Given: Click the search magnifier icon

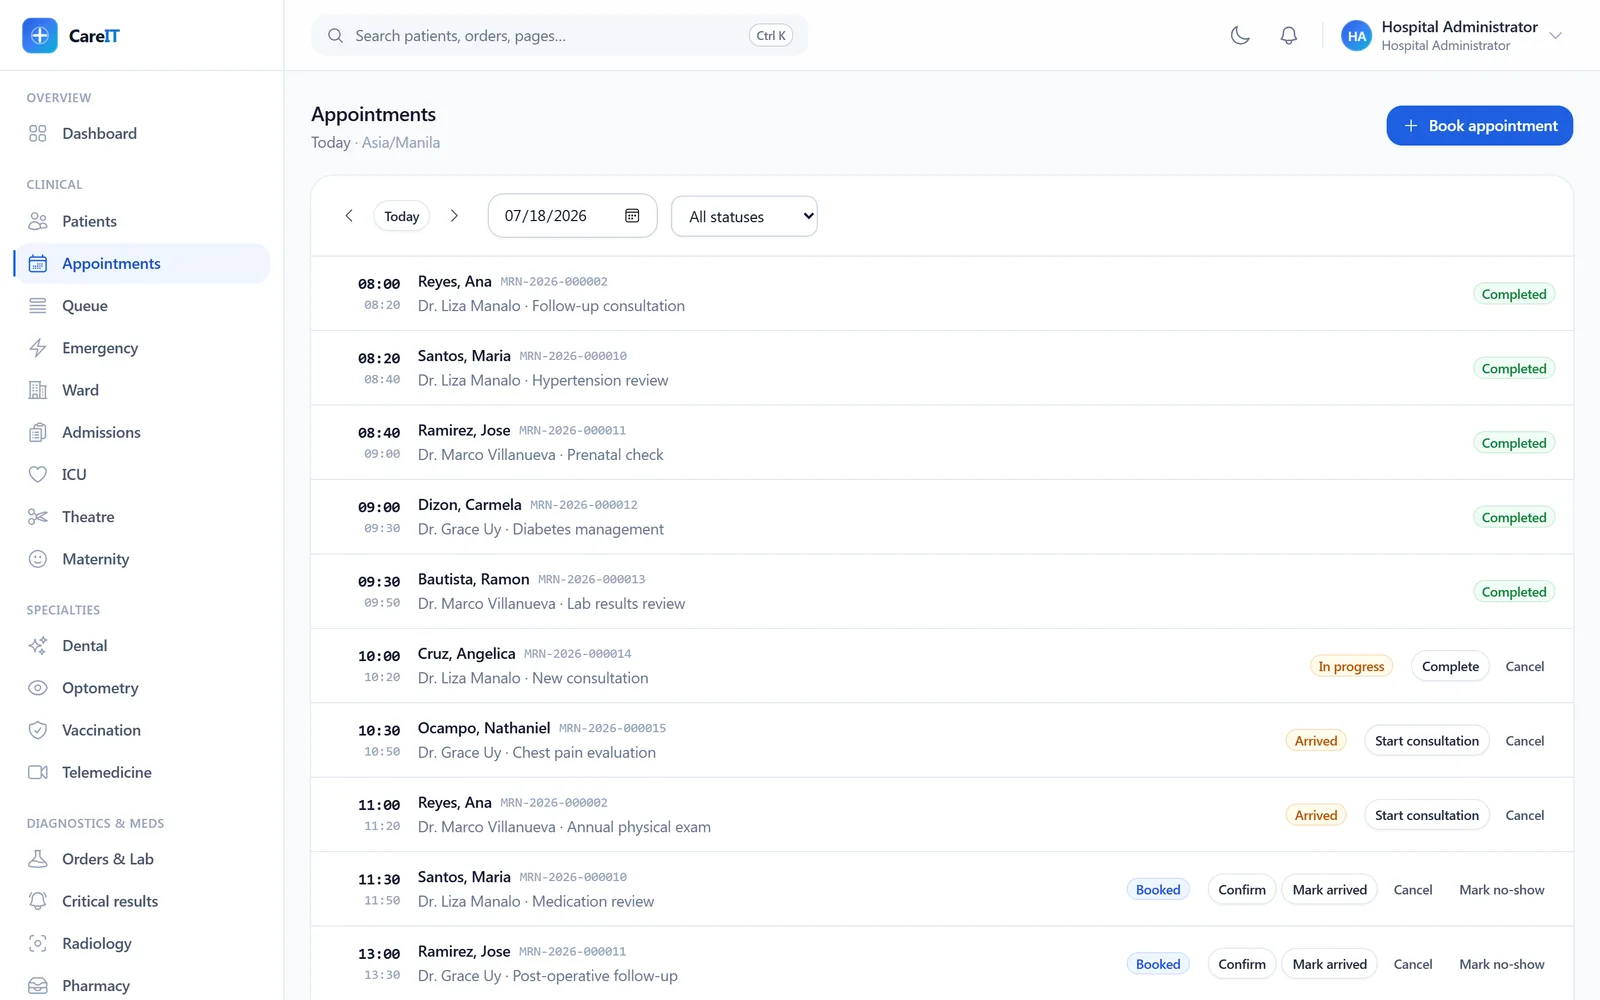Looking at the screenshot, I should pyautogui.click(x=335, y=36).
